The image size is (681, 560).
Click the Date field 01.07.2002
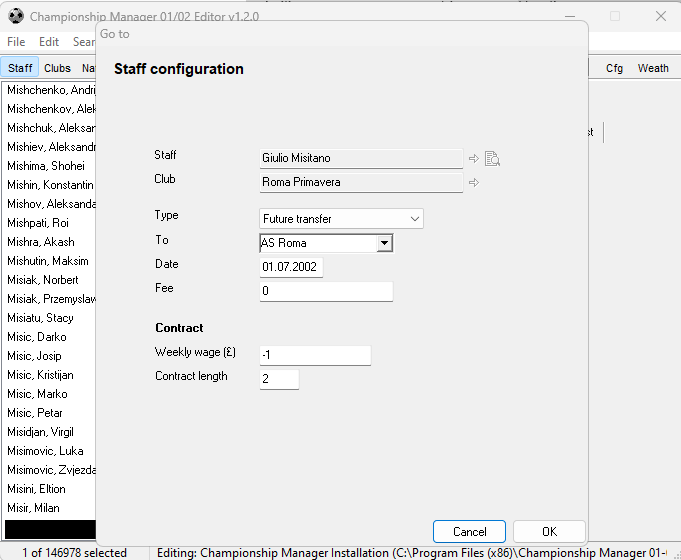tap(291, 267)
